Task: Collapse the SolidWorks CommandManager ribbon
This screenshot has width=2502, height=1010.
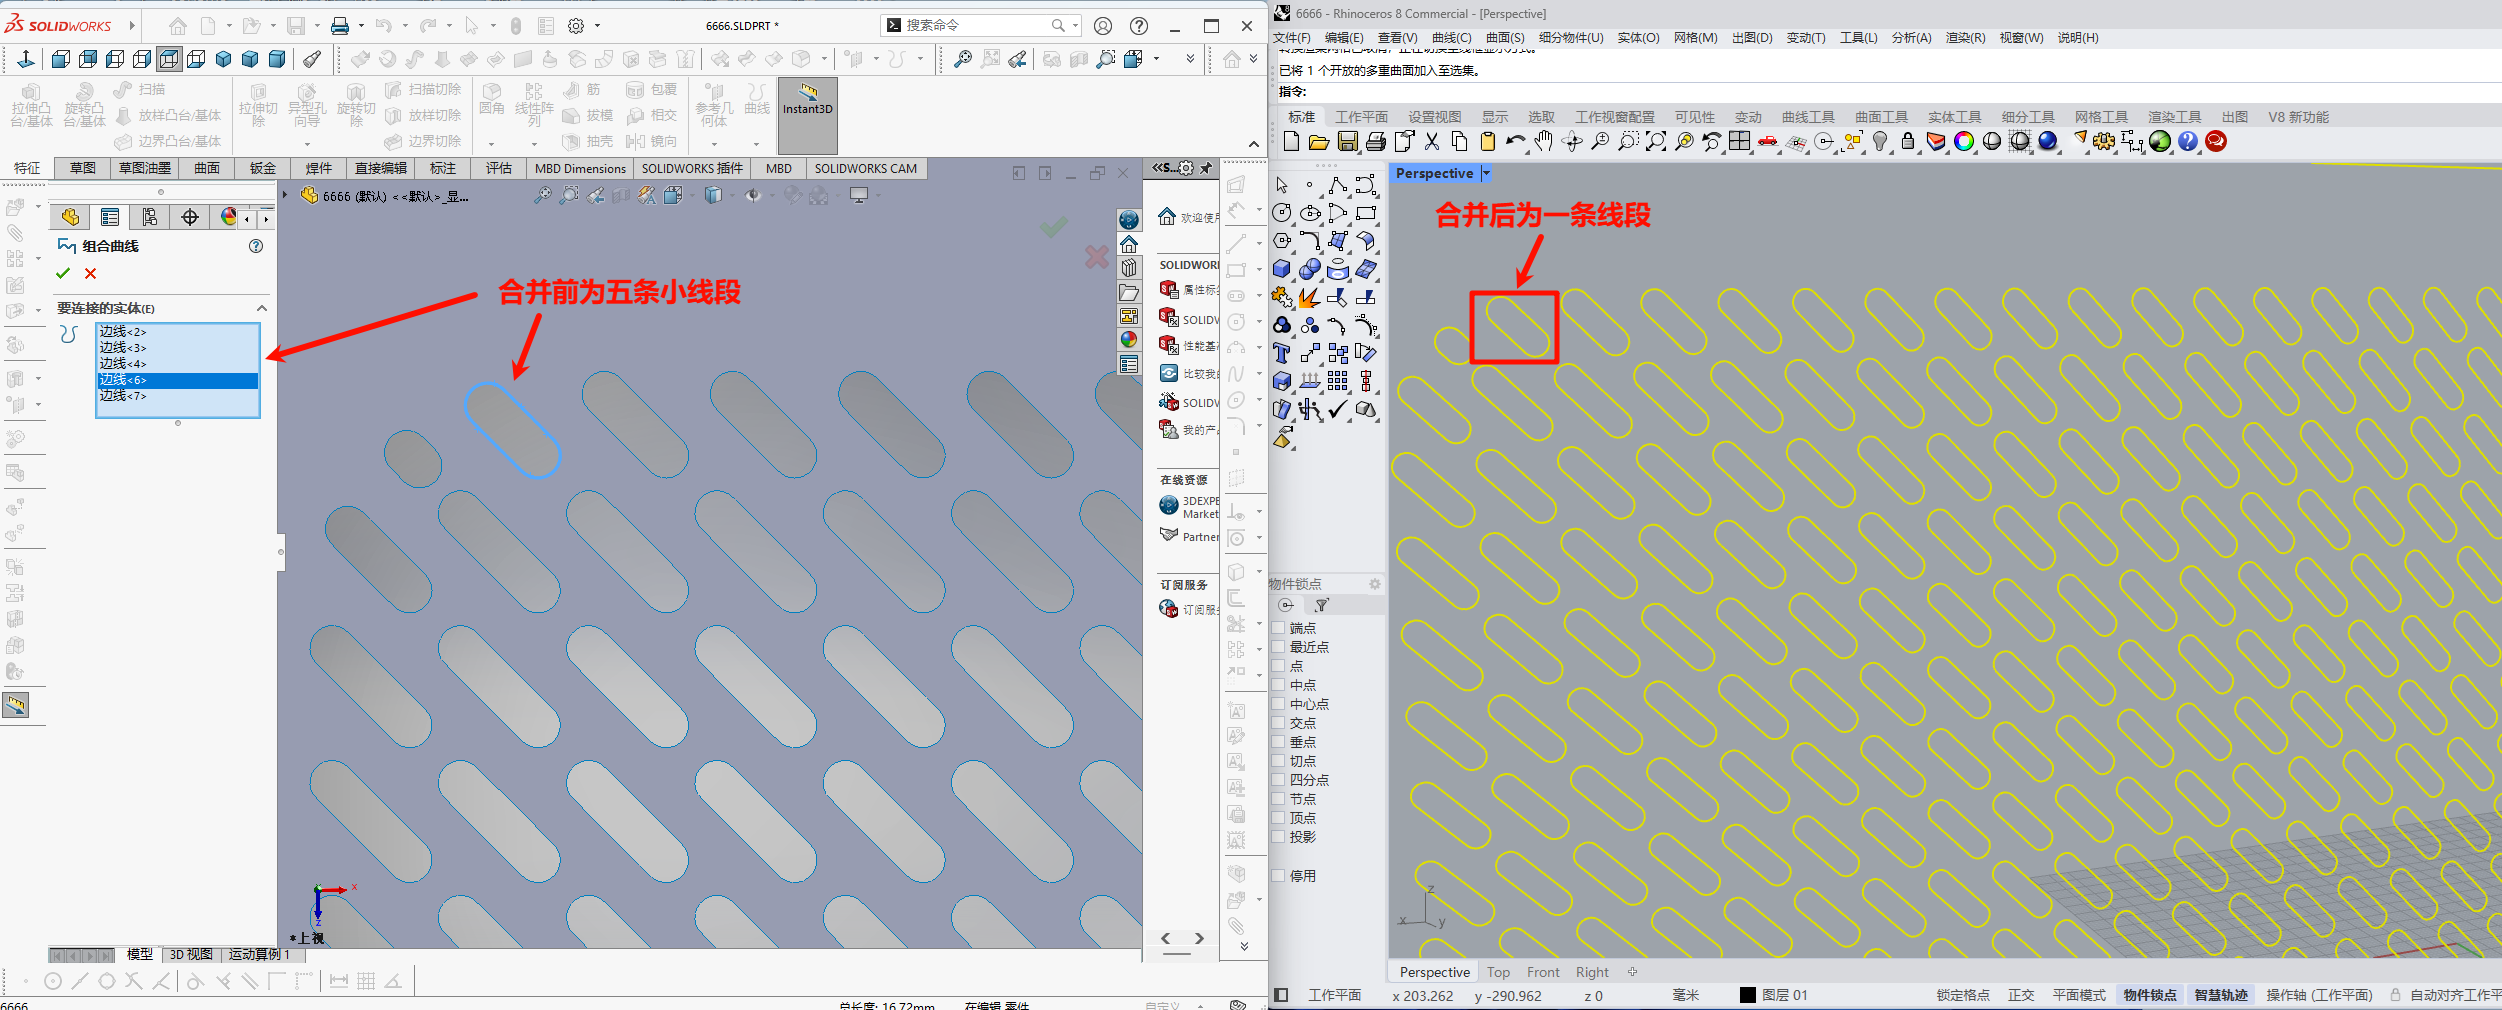Action: 1254,144
